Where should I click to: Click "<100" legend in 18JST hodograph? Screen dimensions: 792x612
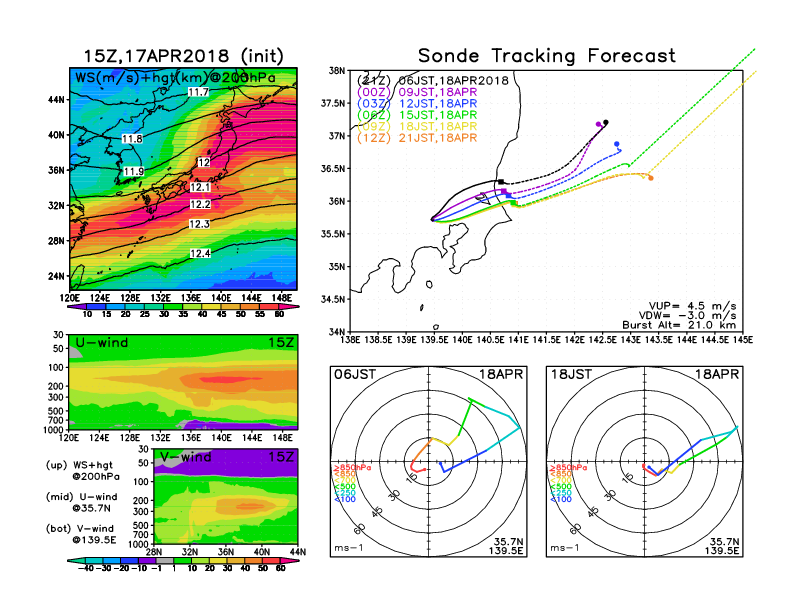[561, 499]
